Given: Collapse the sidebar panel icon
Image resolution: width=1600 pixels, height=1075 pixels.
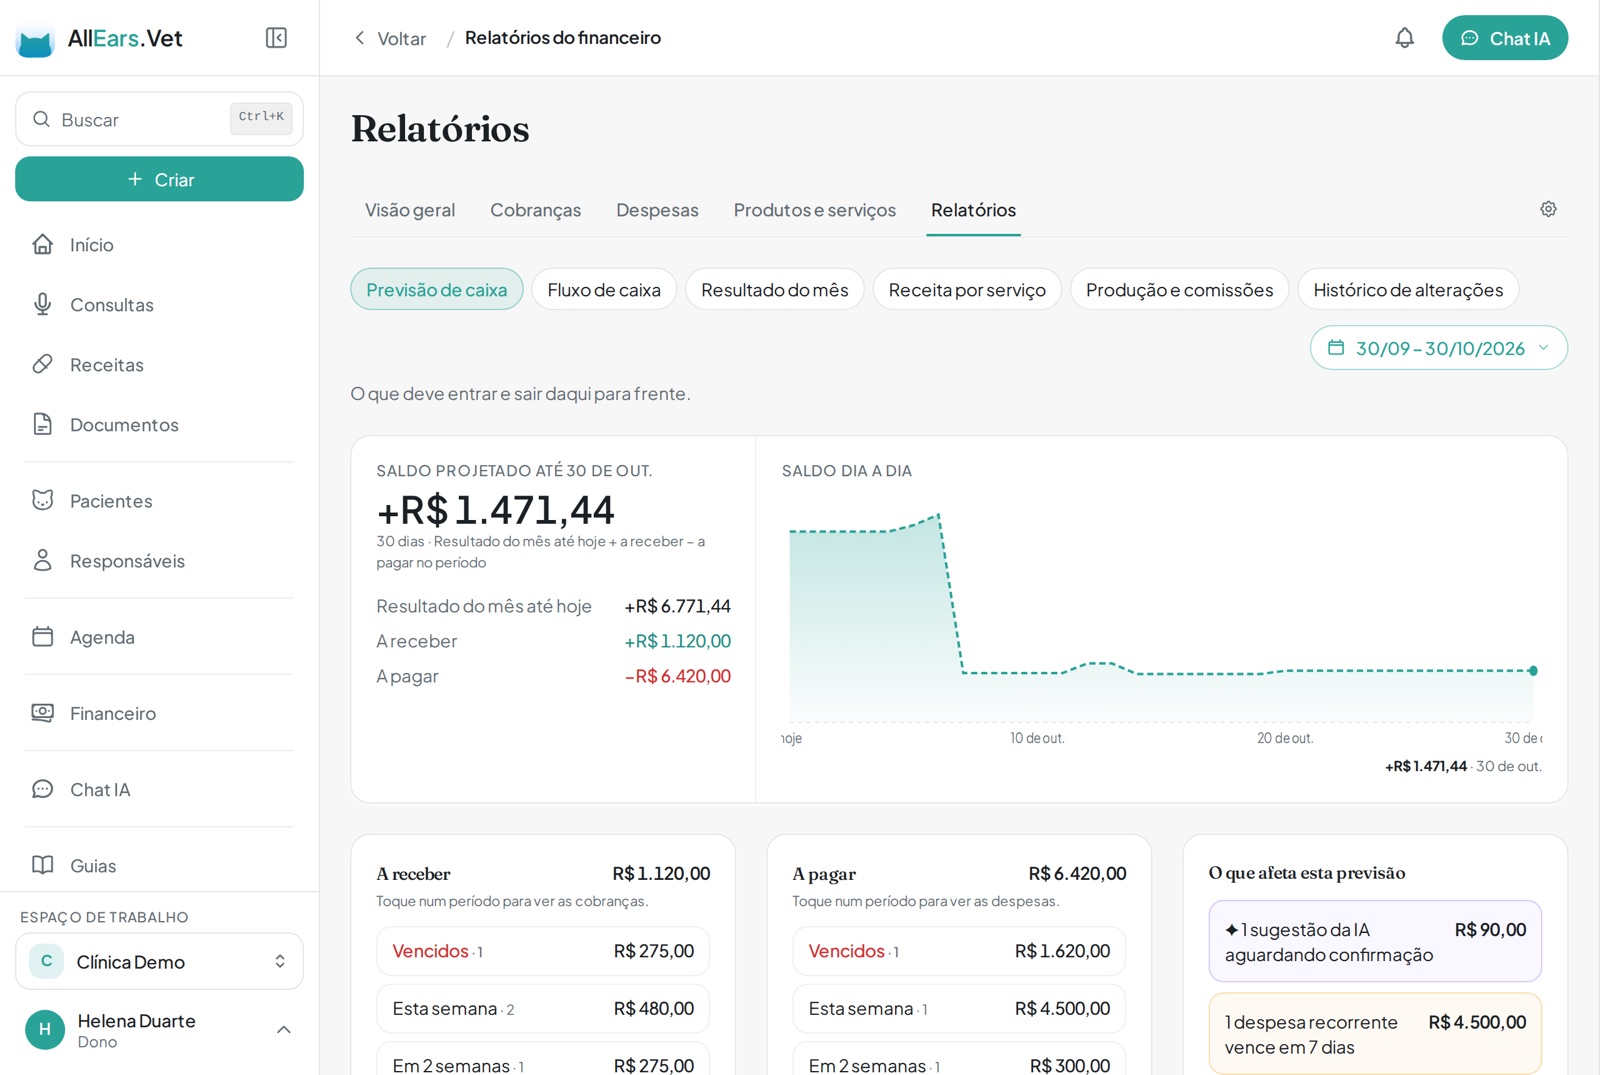Looking at the screenshot, I should (x=276, y=38).
